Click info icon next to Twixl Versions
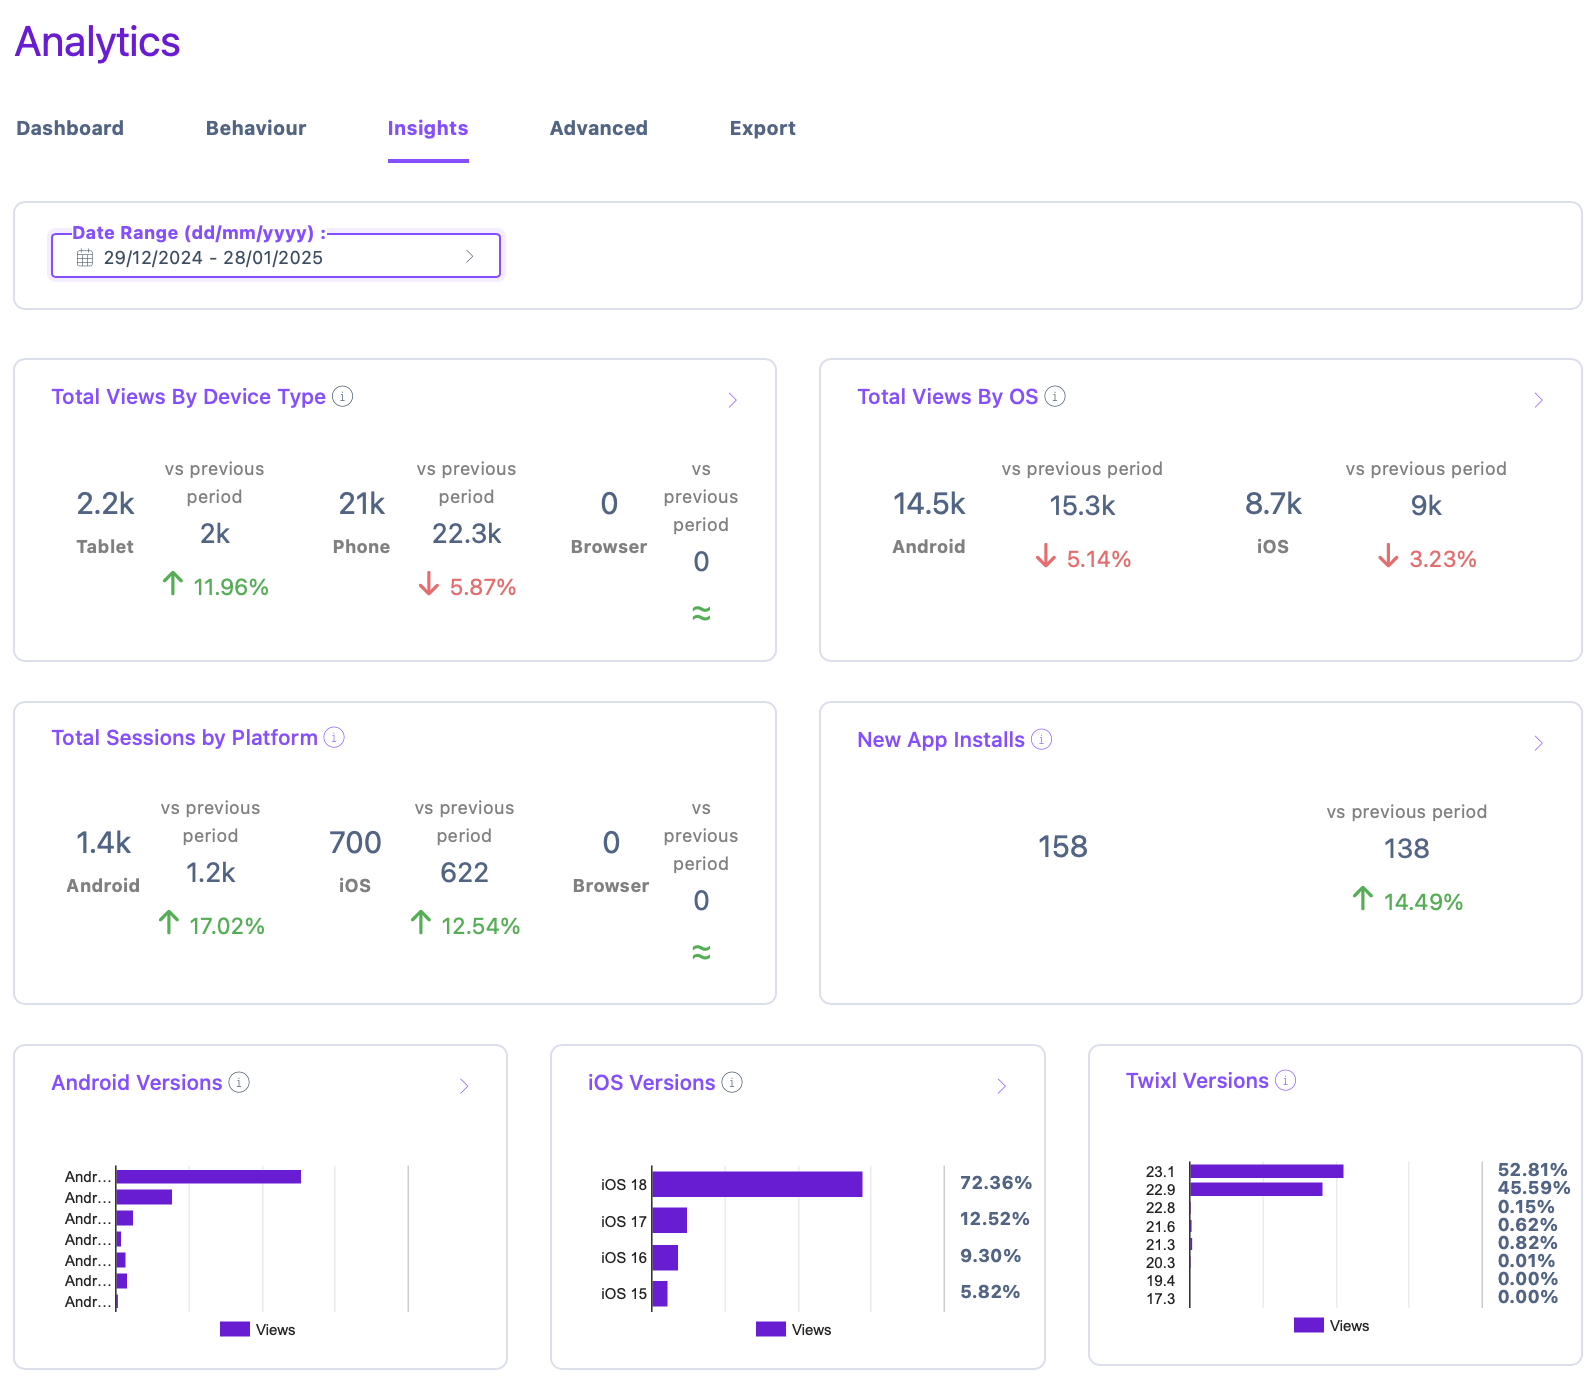This screenshot has height=1380, width=1594. point(1286,1080)
